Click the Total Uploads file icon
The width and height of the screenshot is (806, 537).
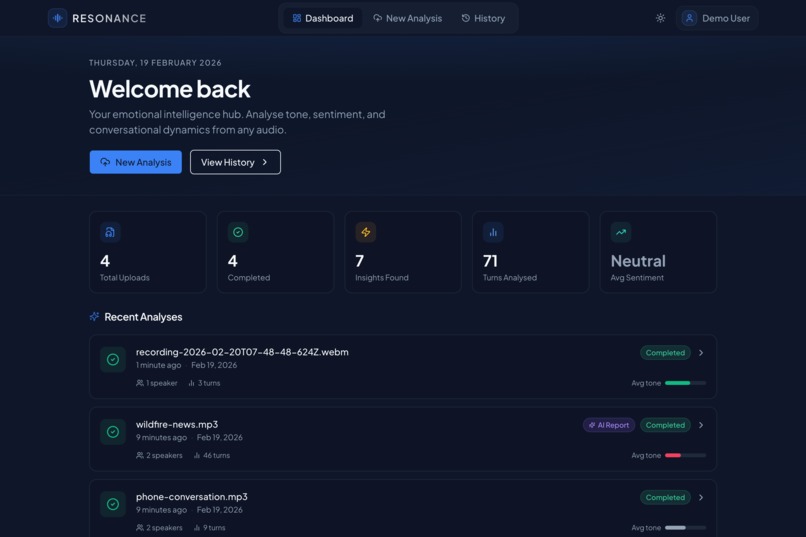pos(110,232)
